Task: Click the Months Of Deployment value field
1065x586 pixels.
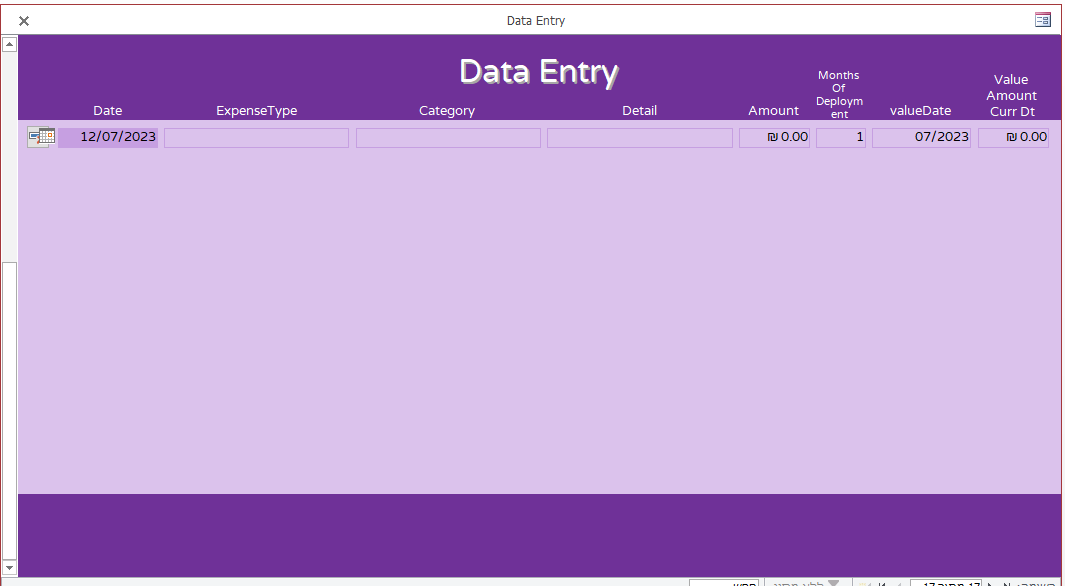Action: pyautogui.click(x=840, y=138)
